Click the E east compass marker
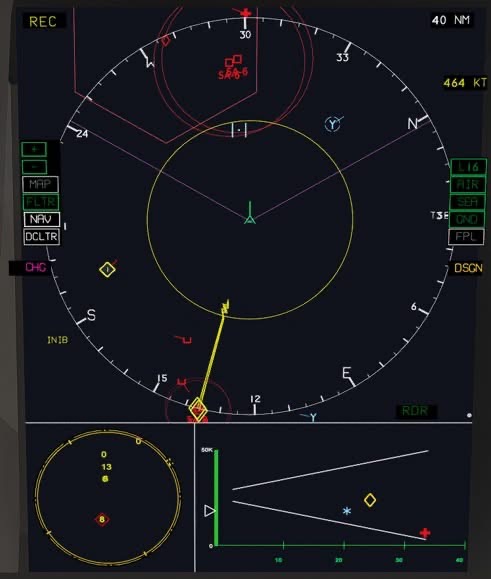Image resolution: width=491 pixels, height=579 pixels. pyautogui.click(x=346, y=373)
